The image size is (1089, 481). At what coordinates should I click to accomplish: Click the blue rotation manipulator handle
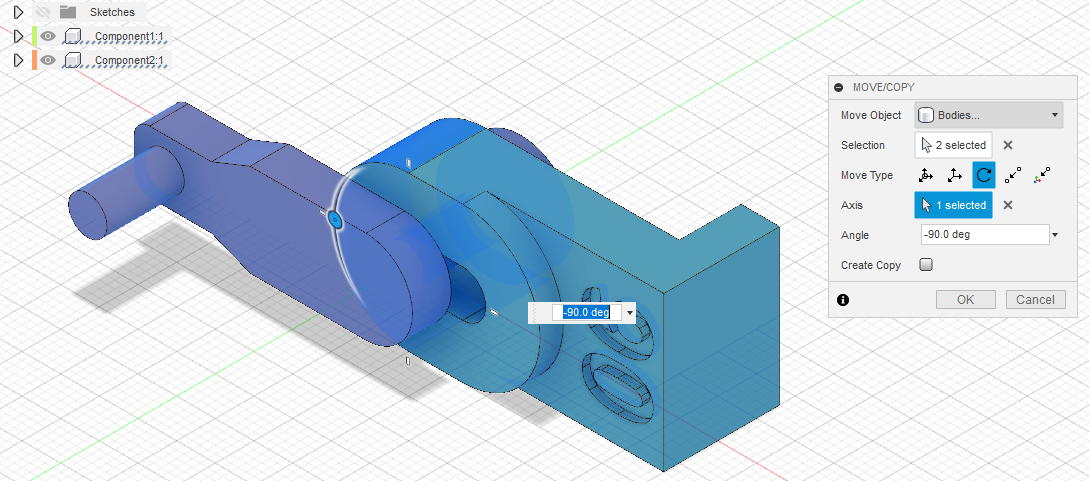(335, 221)
